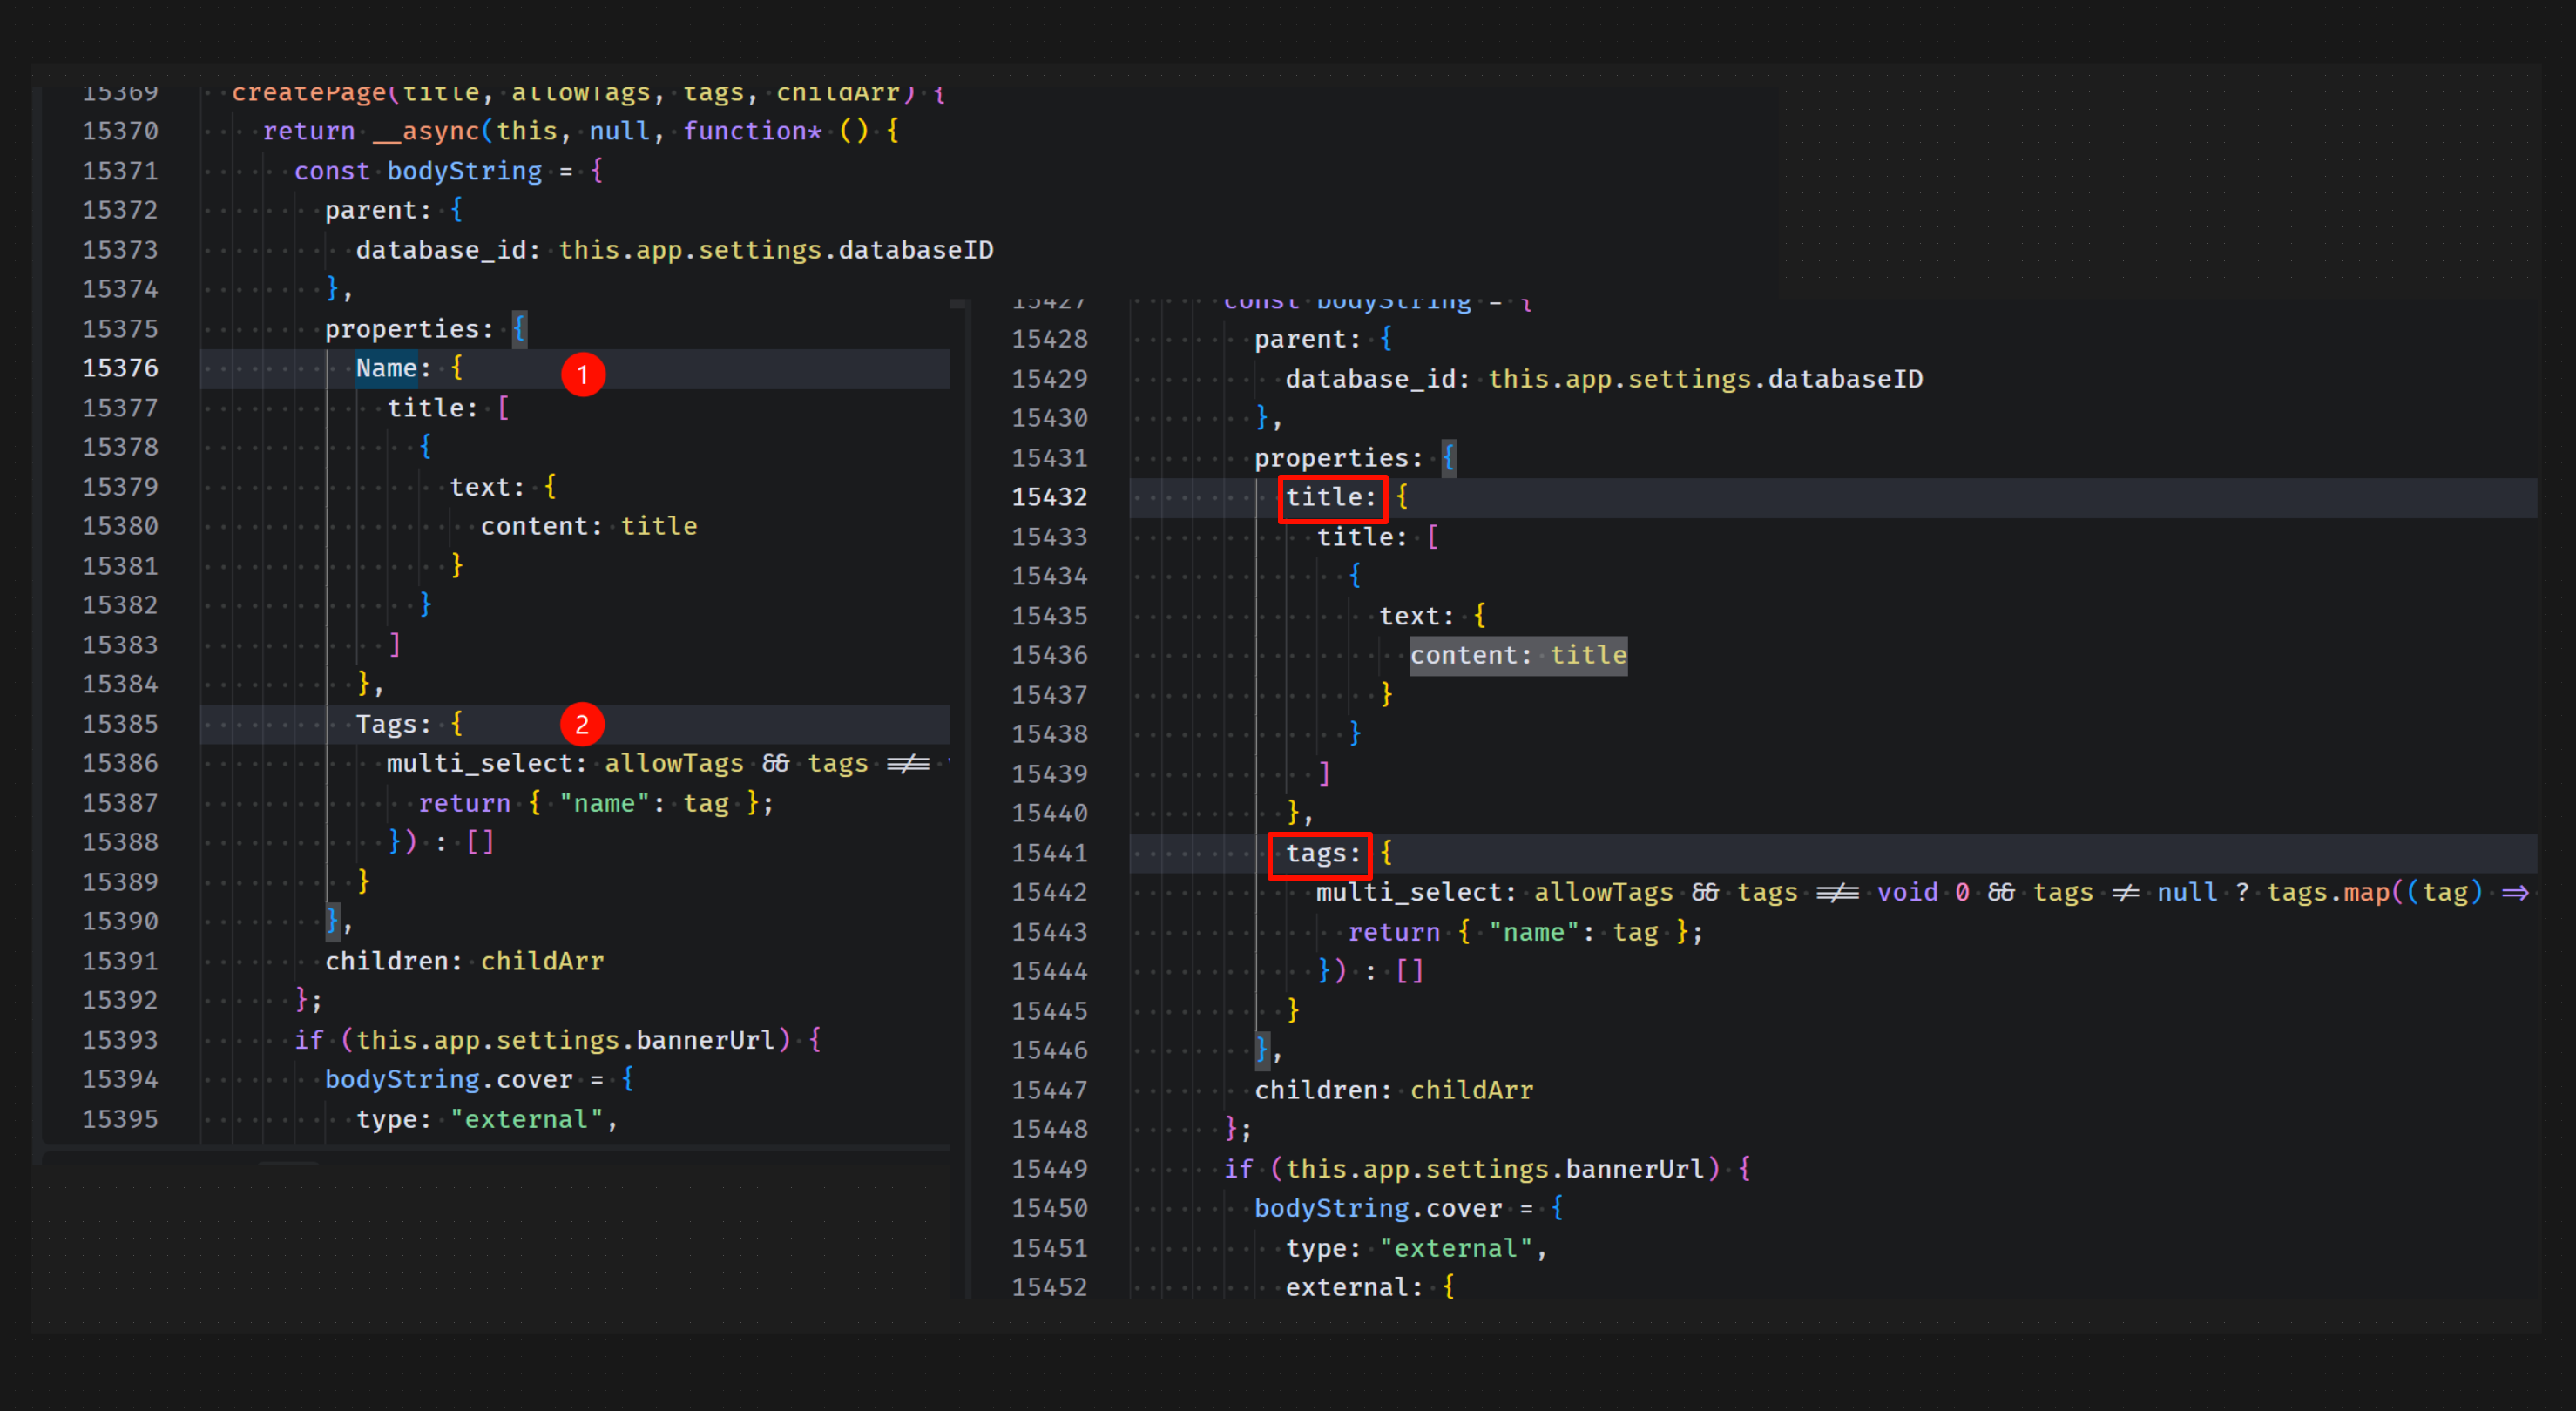The width and height of the screenshot is (2576, 1411).
Task: Click line number 15432 in the gutter
Action: tap(1049, 497)
